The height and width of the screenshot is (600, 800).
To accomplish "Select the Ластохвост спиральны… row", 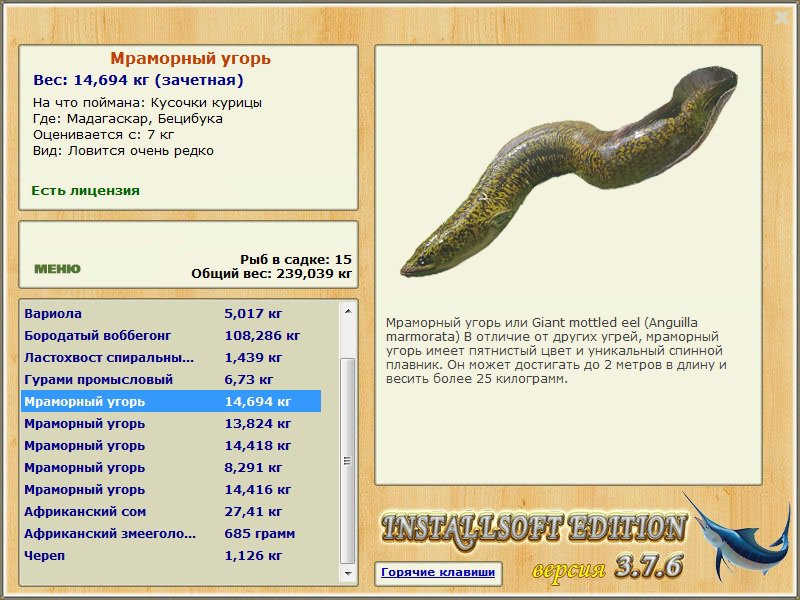I will tap(171, 357).
